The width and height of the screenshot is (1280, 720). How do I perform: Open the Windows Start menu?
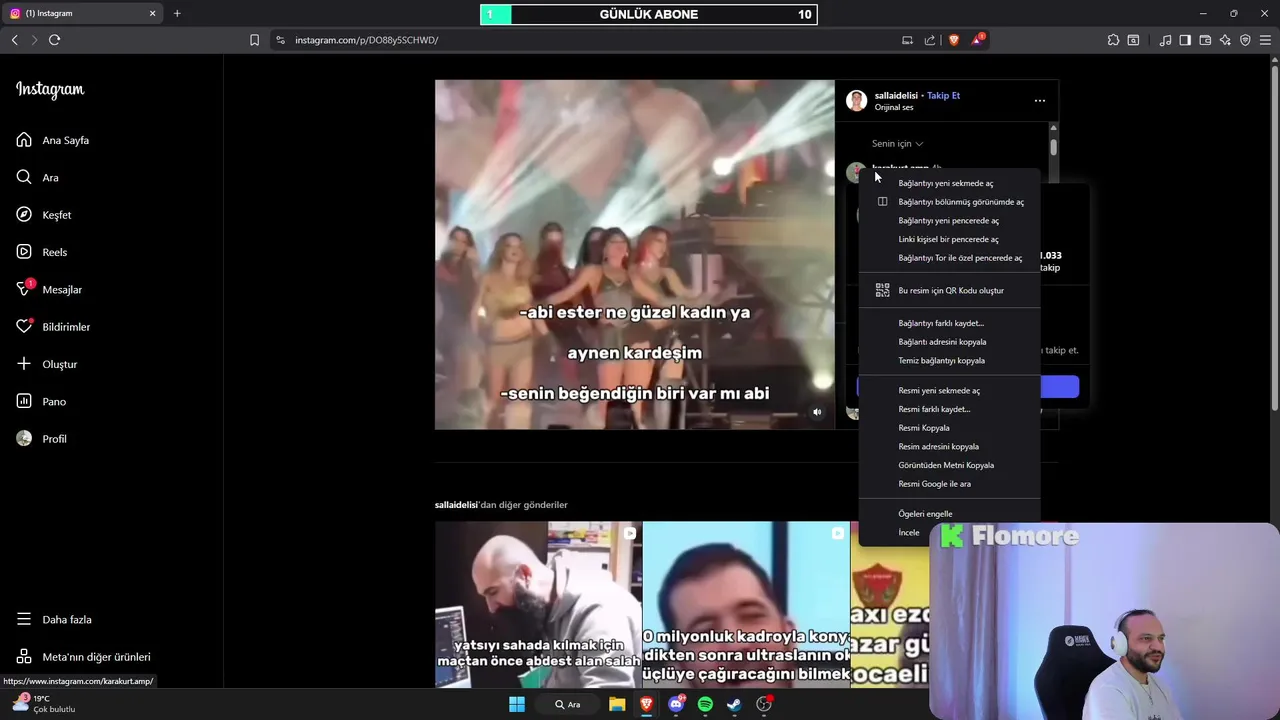tap(517, 704)
